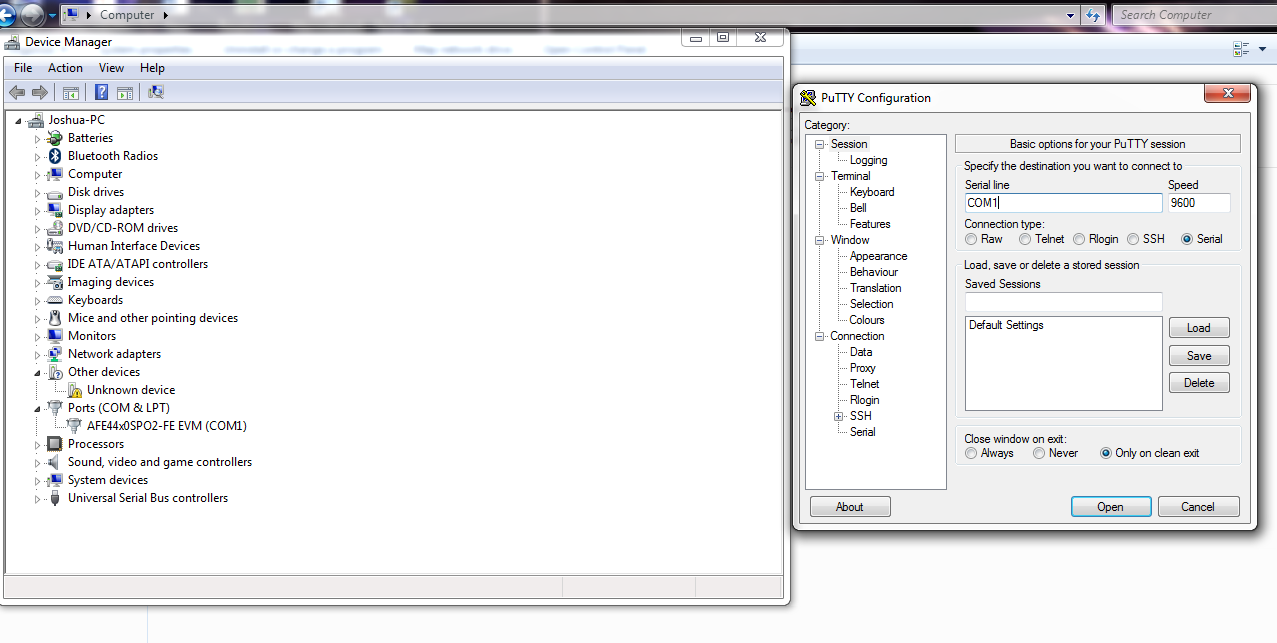This screenshot has height=643, width=1277.
Task: Open the Logging category in PuTTY
Action: 868,160
